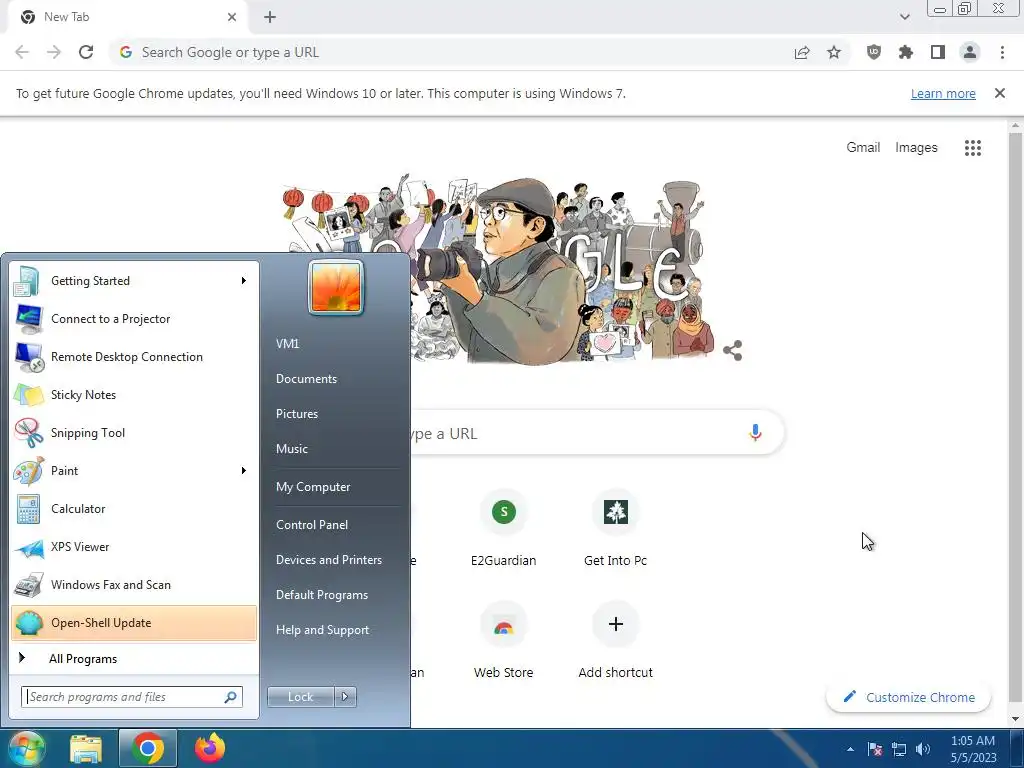Image resolution: width=1024 pixels, height=768 pixels.
Task: Launch Connect to a Projector
Action: point(134,319)
